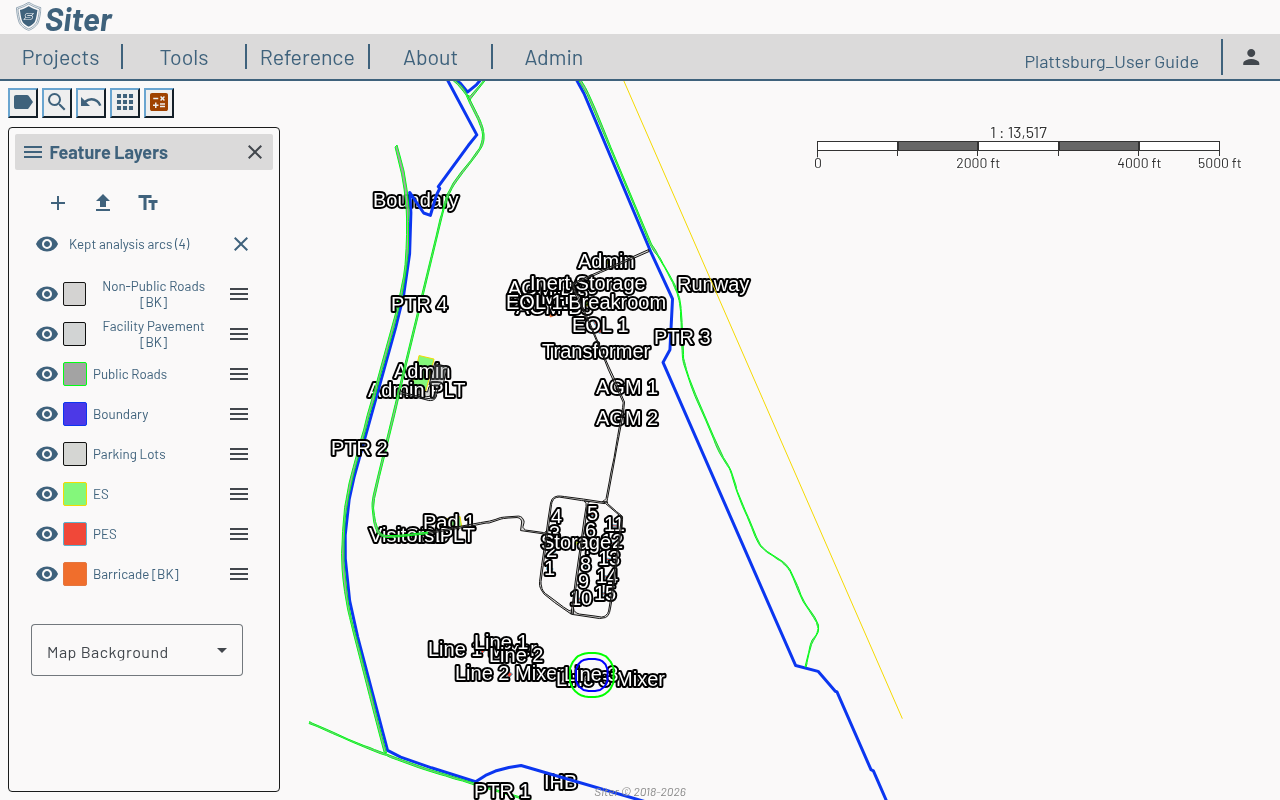This screenshot has height=800, width=1280.
Task: Toggle visibility of Kept analysis arcs
Action: 47,244
